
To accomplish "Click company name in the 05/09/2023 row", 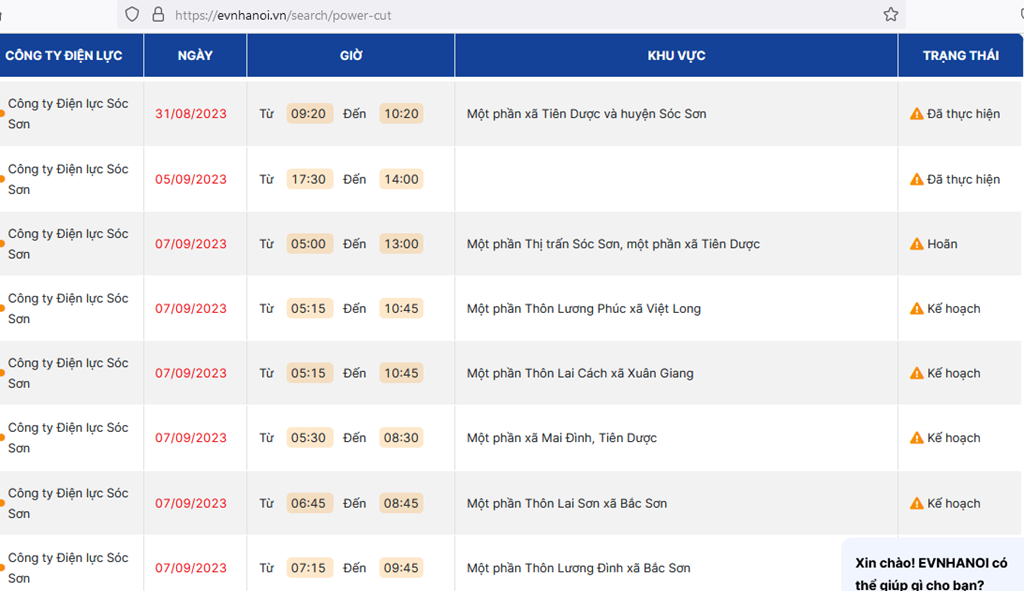I will pos(68,179).
